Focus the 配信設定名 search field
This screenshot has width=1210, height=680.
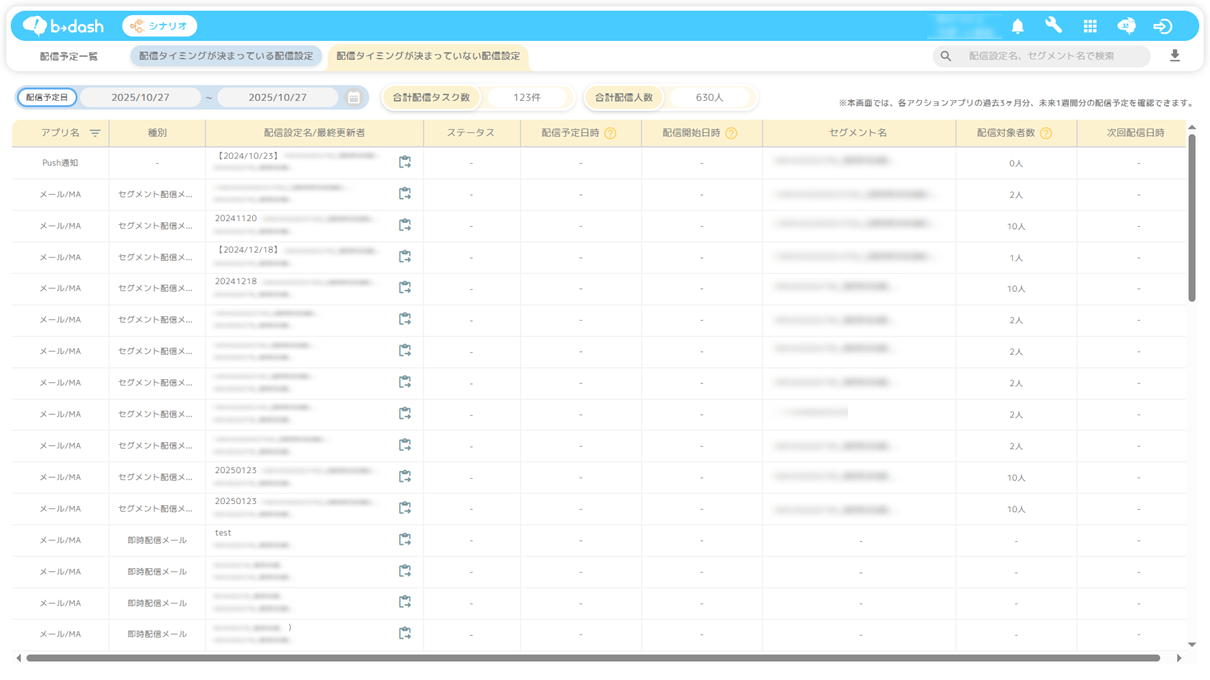click(1050, 56)
